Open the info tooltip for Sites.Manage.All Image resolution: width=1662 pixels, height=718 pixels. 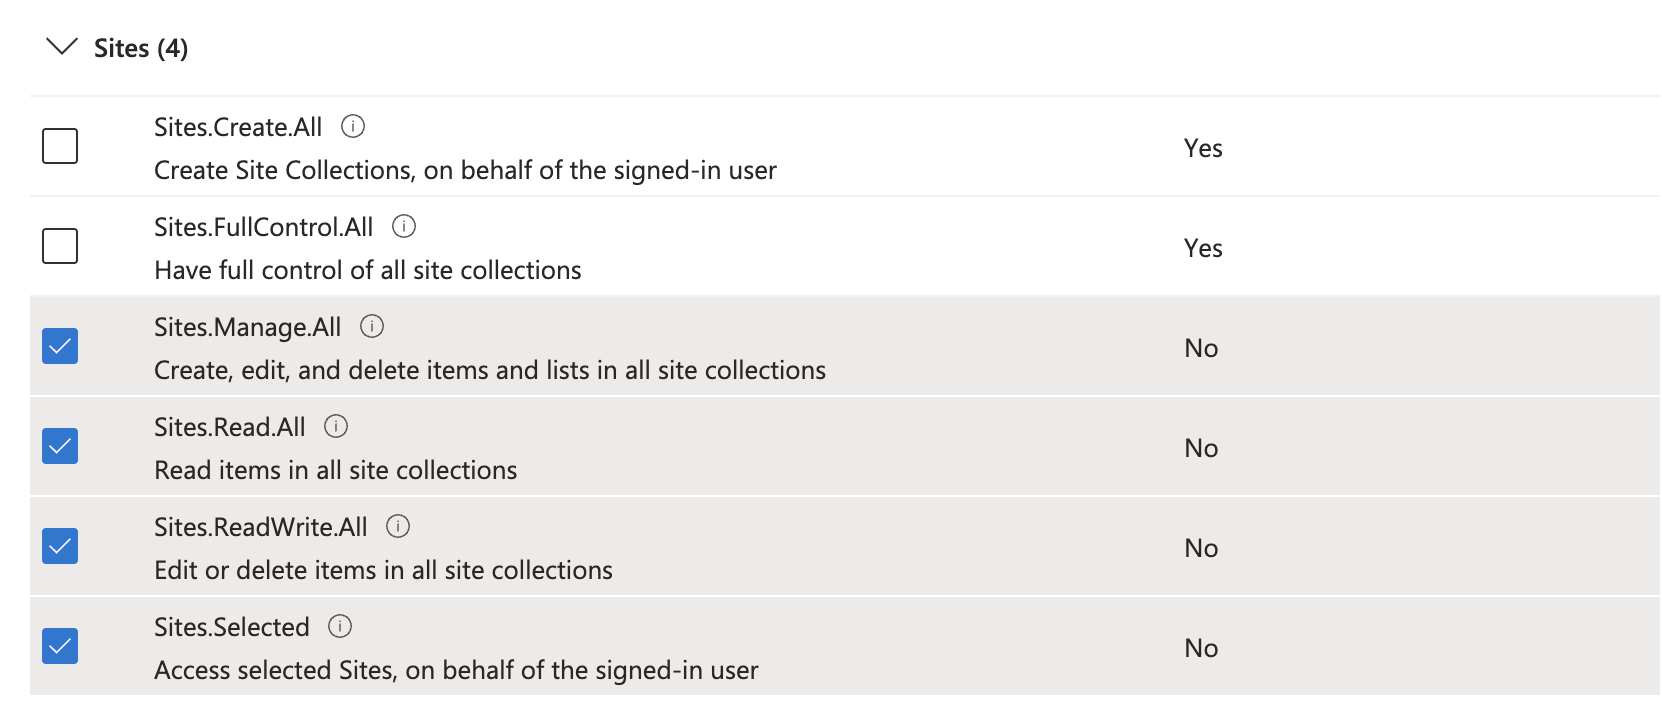pos(372,326)
